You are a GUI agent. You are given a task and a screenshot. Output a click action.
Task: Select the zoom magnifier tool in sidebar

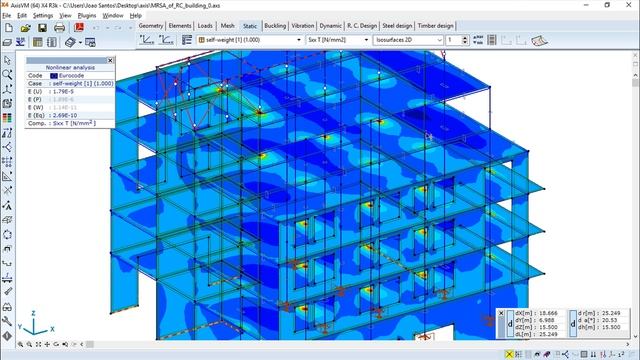point(7,75)
